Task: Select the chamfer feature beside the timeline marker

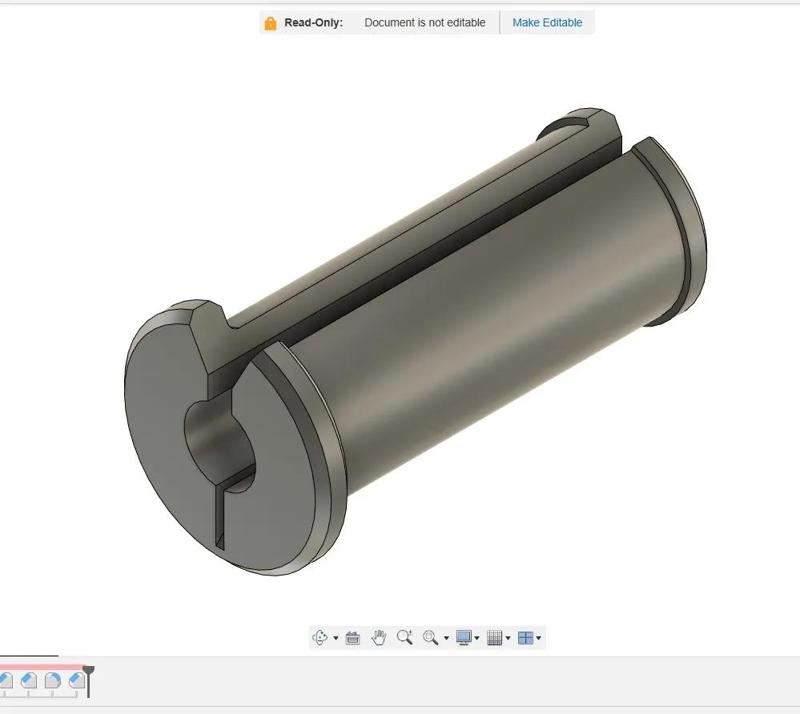Action: coord(77,680)
